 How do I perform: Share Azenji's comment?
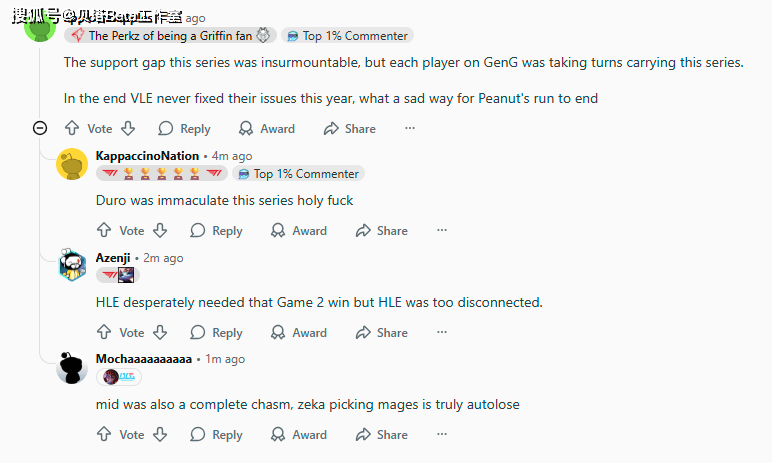point(381,332)
